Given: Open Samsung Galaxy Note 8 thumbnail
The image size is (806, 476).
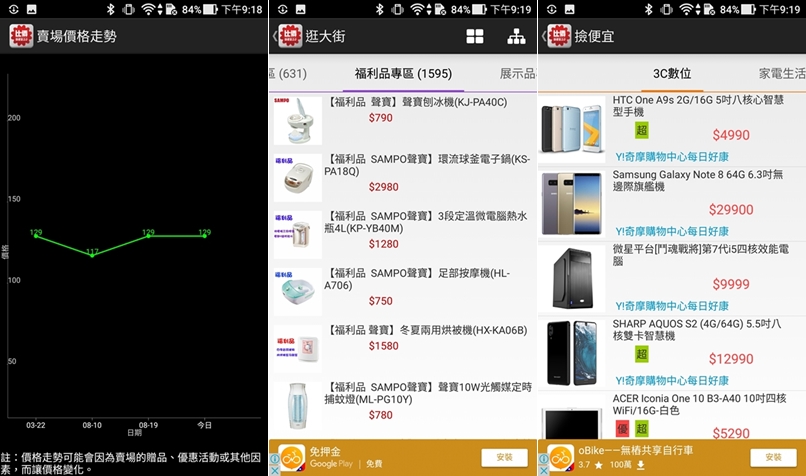Looking at the screenshot, I should (x=572, y=204).
